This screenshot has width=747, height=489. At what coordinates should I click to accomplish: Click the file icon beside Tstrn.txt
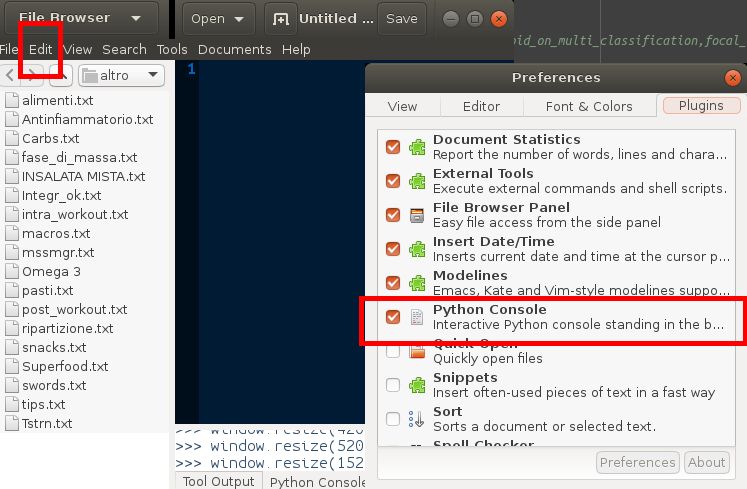[12, 423]
